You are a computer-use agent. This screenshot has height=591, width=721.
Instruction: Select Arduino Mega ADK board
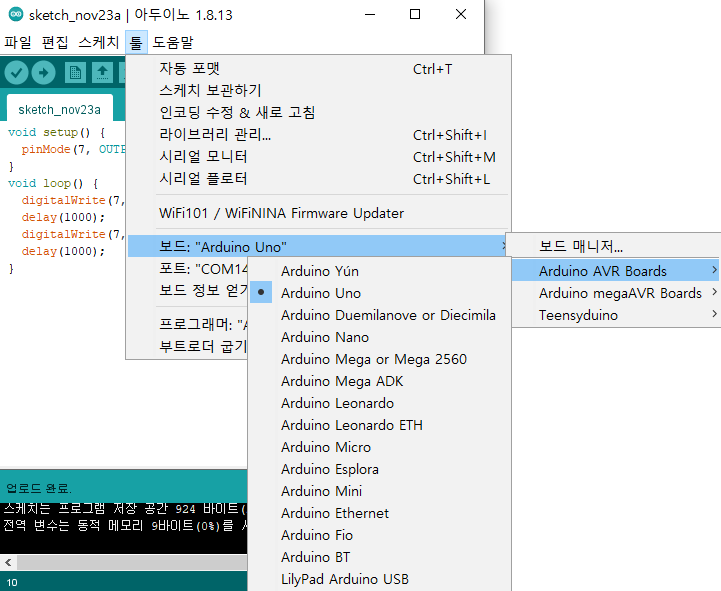[x=379, y=381]
